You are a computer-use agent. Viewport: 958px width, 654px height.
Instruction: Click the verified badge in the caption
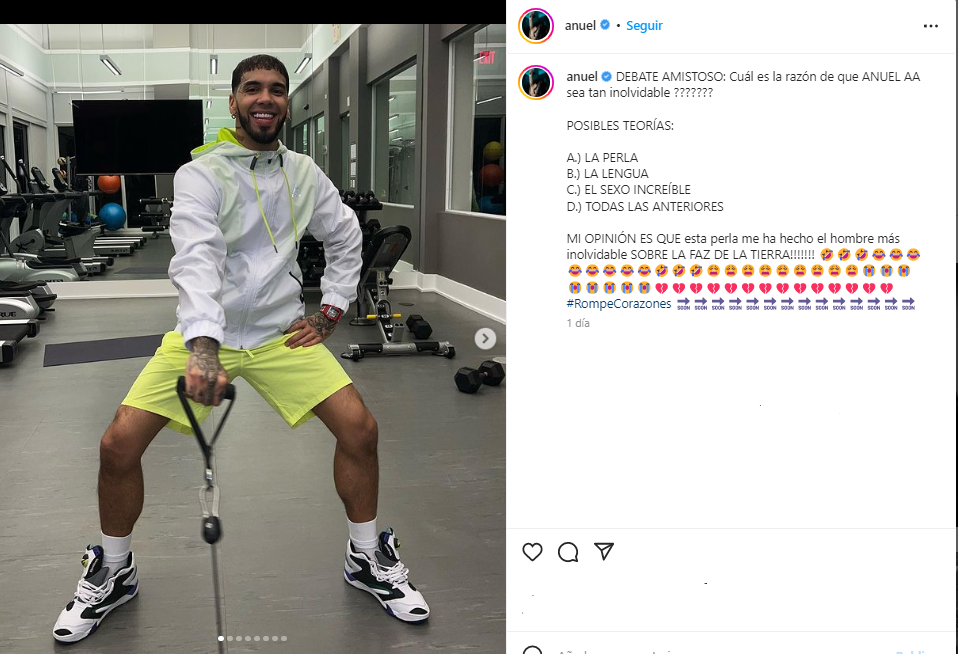(x=607, y=76)
